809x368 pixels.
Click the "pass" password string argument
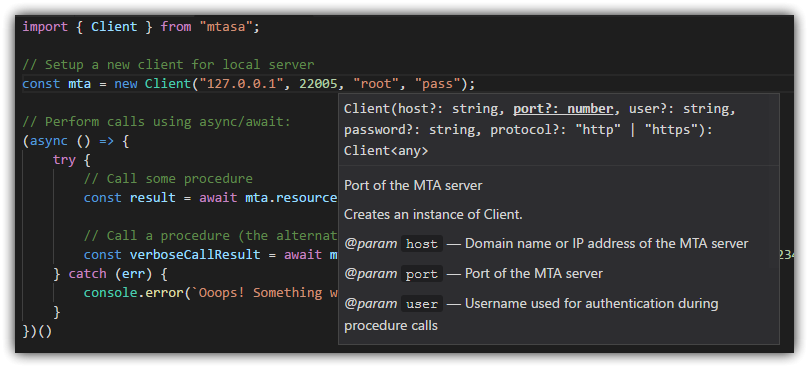tap(438, 84)
